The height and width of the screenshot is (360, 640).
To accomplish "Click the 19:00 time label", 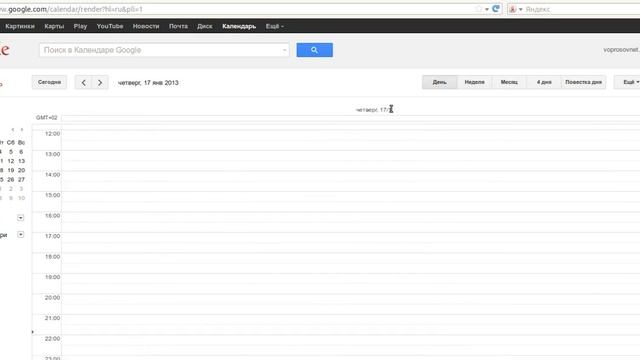I will click(52, 277).
